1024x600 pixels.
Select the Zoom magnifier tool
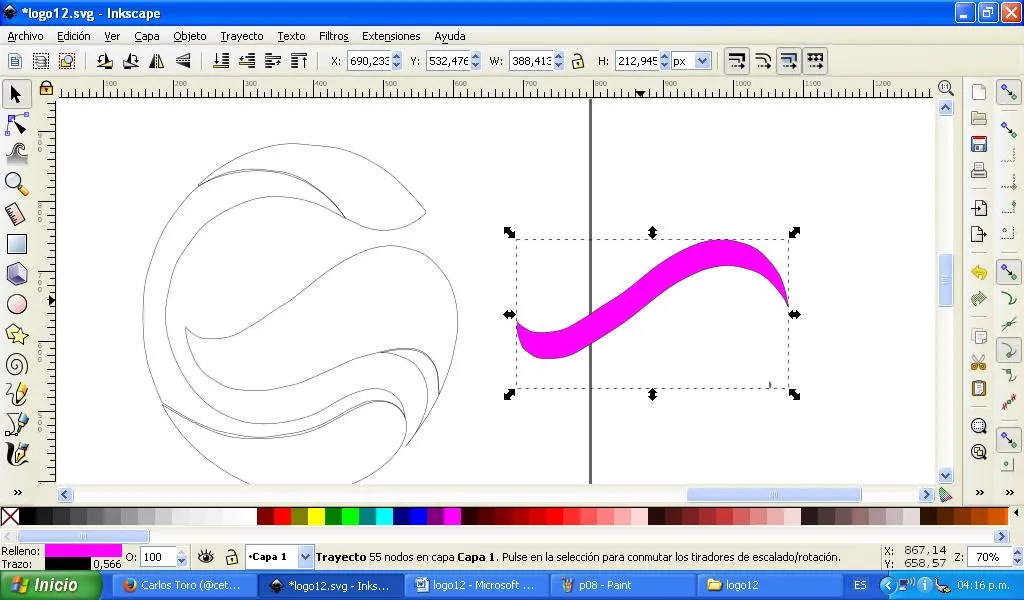[x=16, y=184]
